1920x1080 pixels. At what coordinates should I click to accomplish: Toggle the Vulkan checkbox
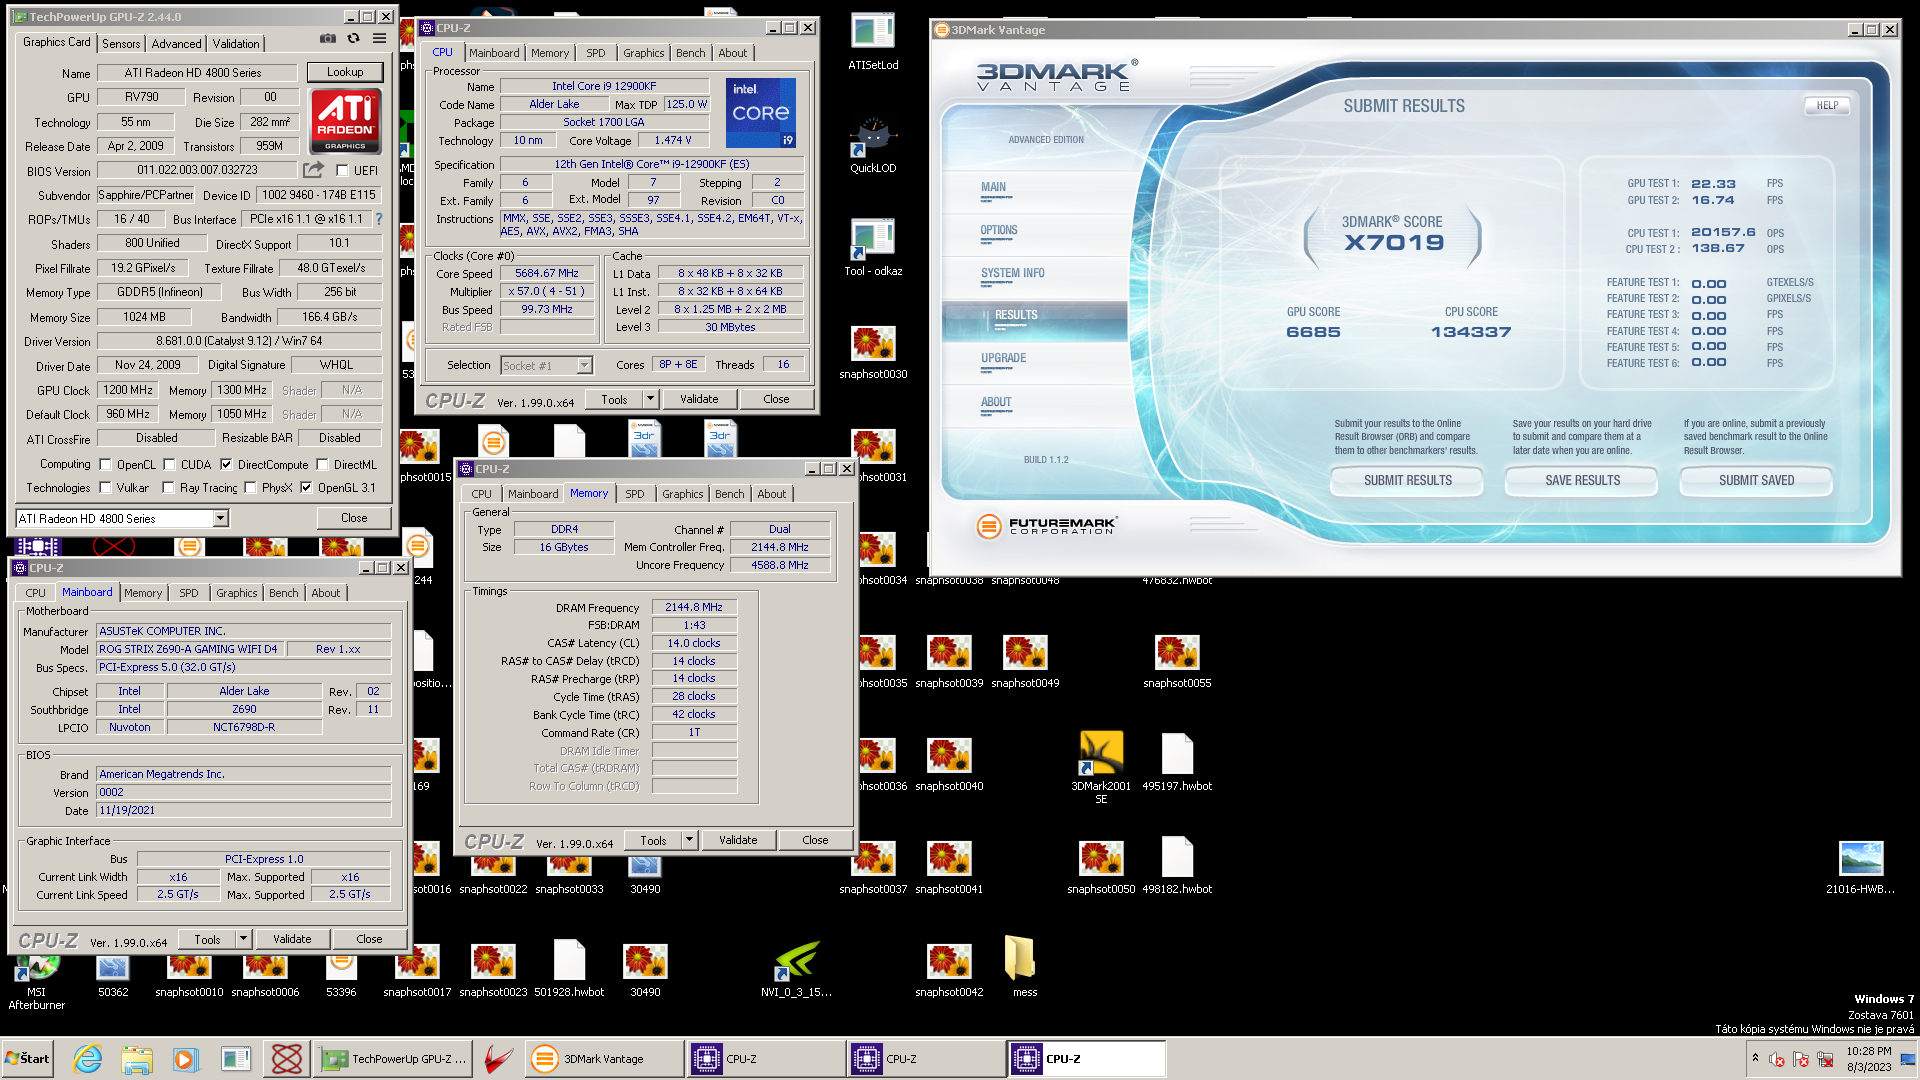(105, 488)
